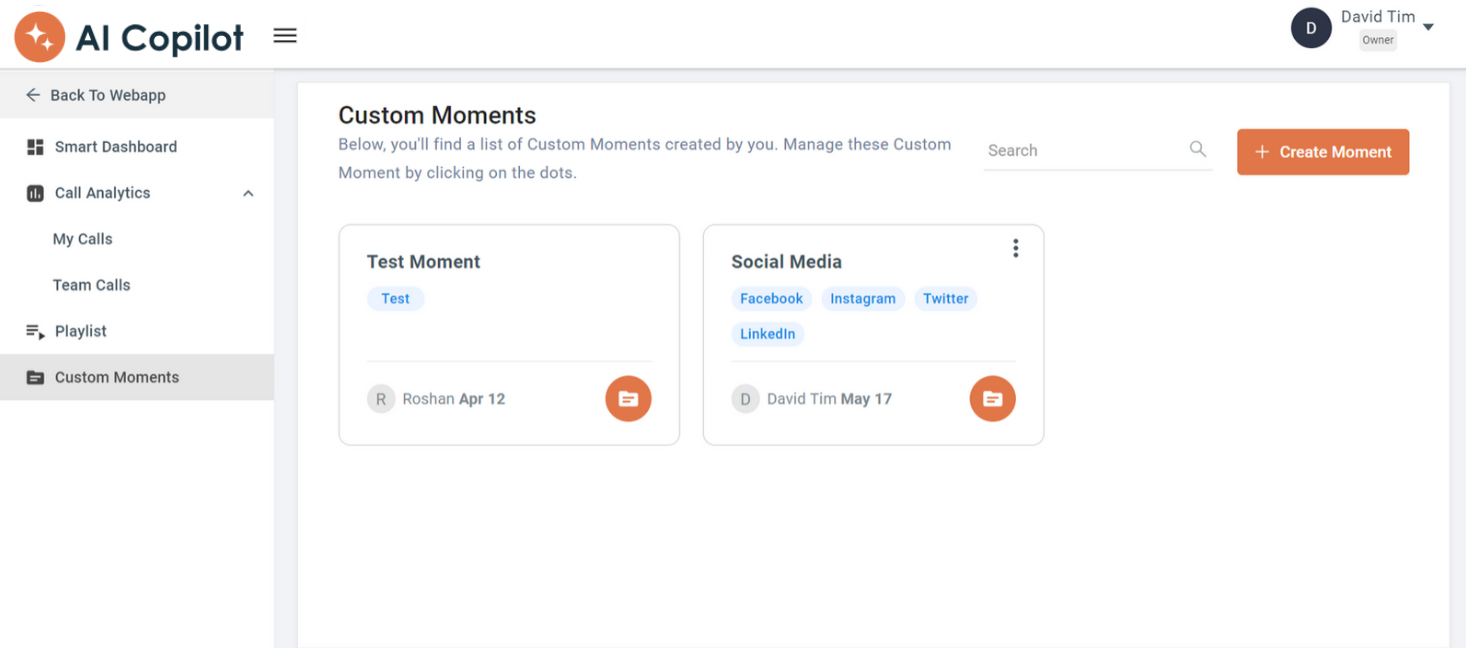The image size is (1466, 648).
Task: Click the Custom Moments folder icon
Action: click(x=35, y=378)
